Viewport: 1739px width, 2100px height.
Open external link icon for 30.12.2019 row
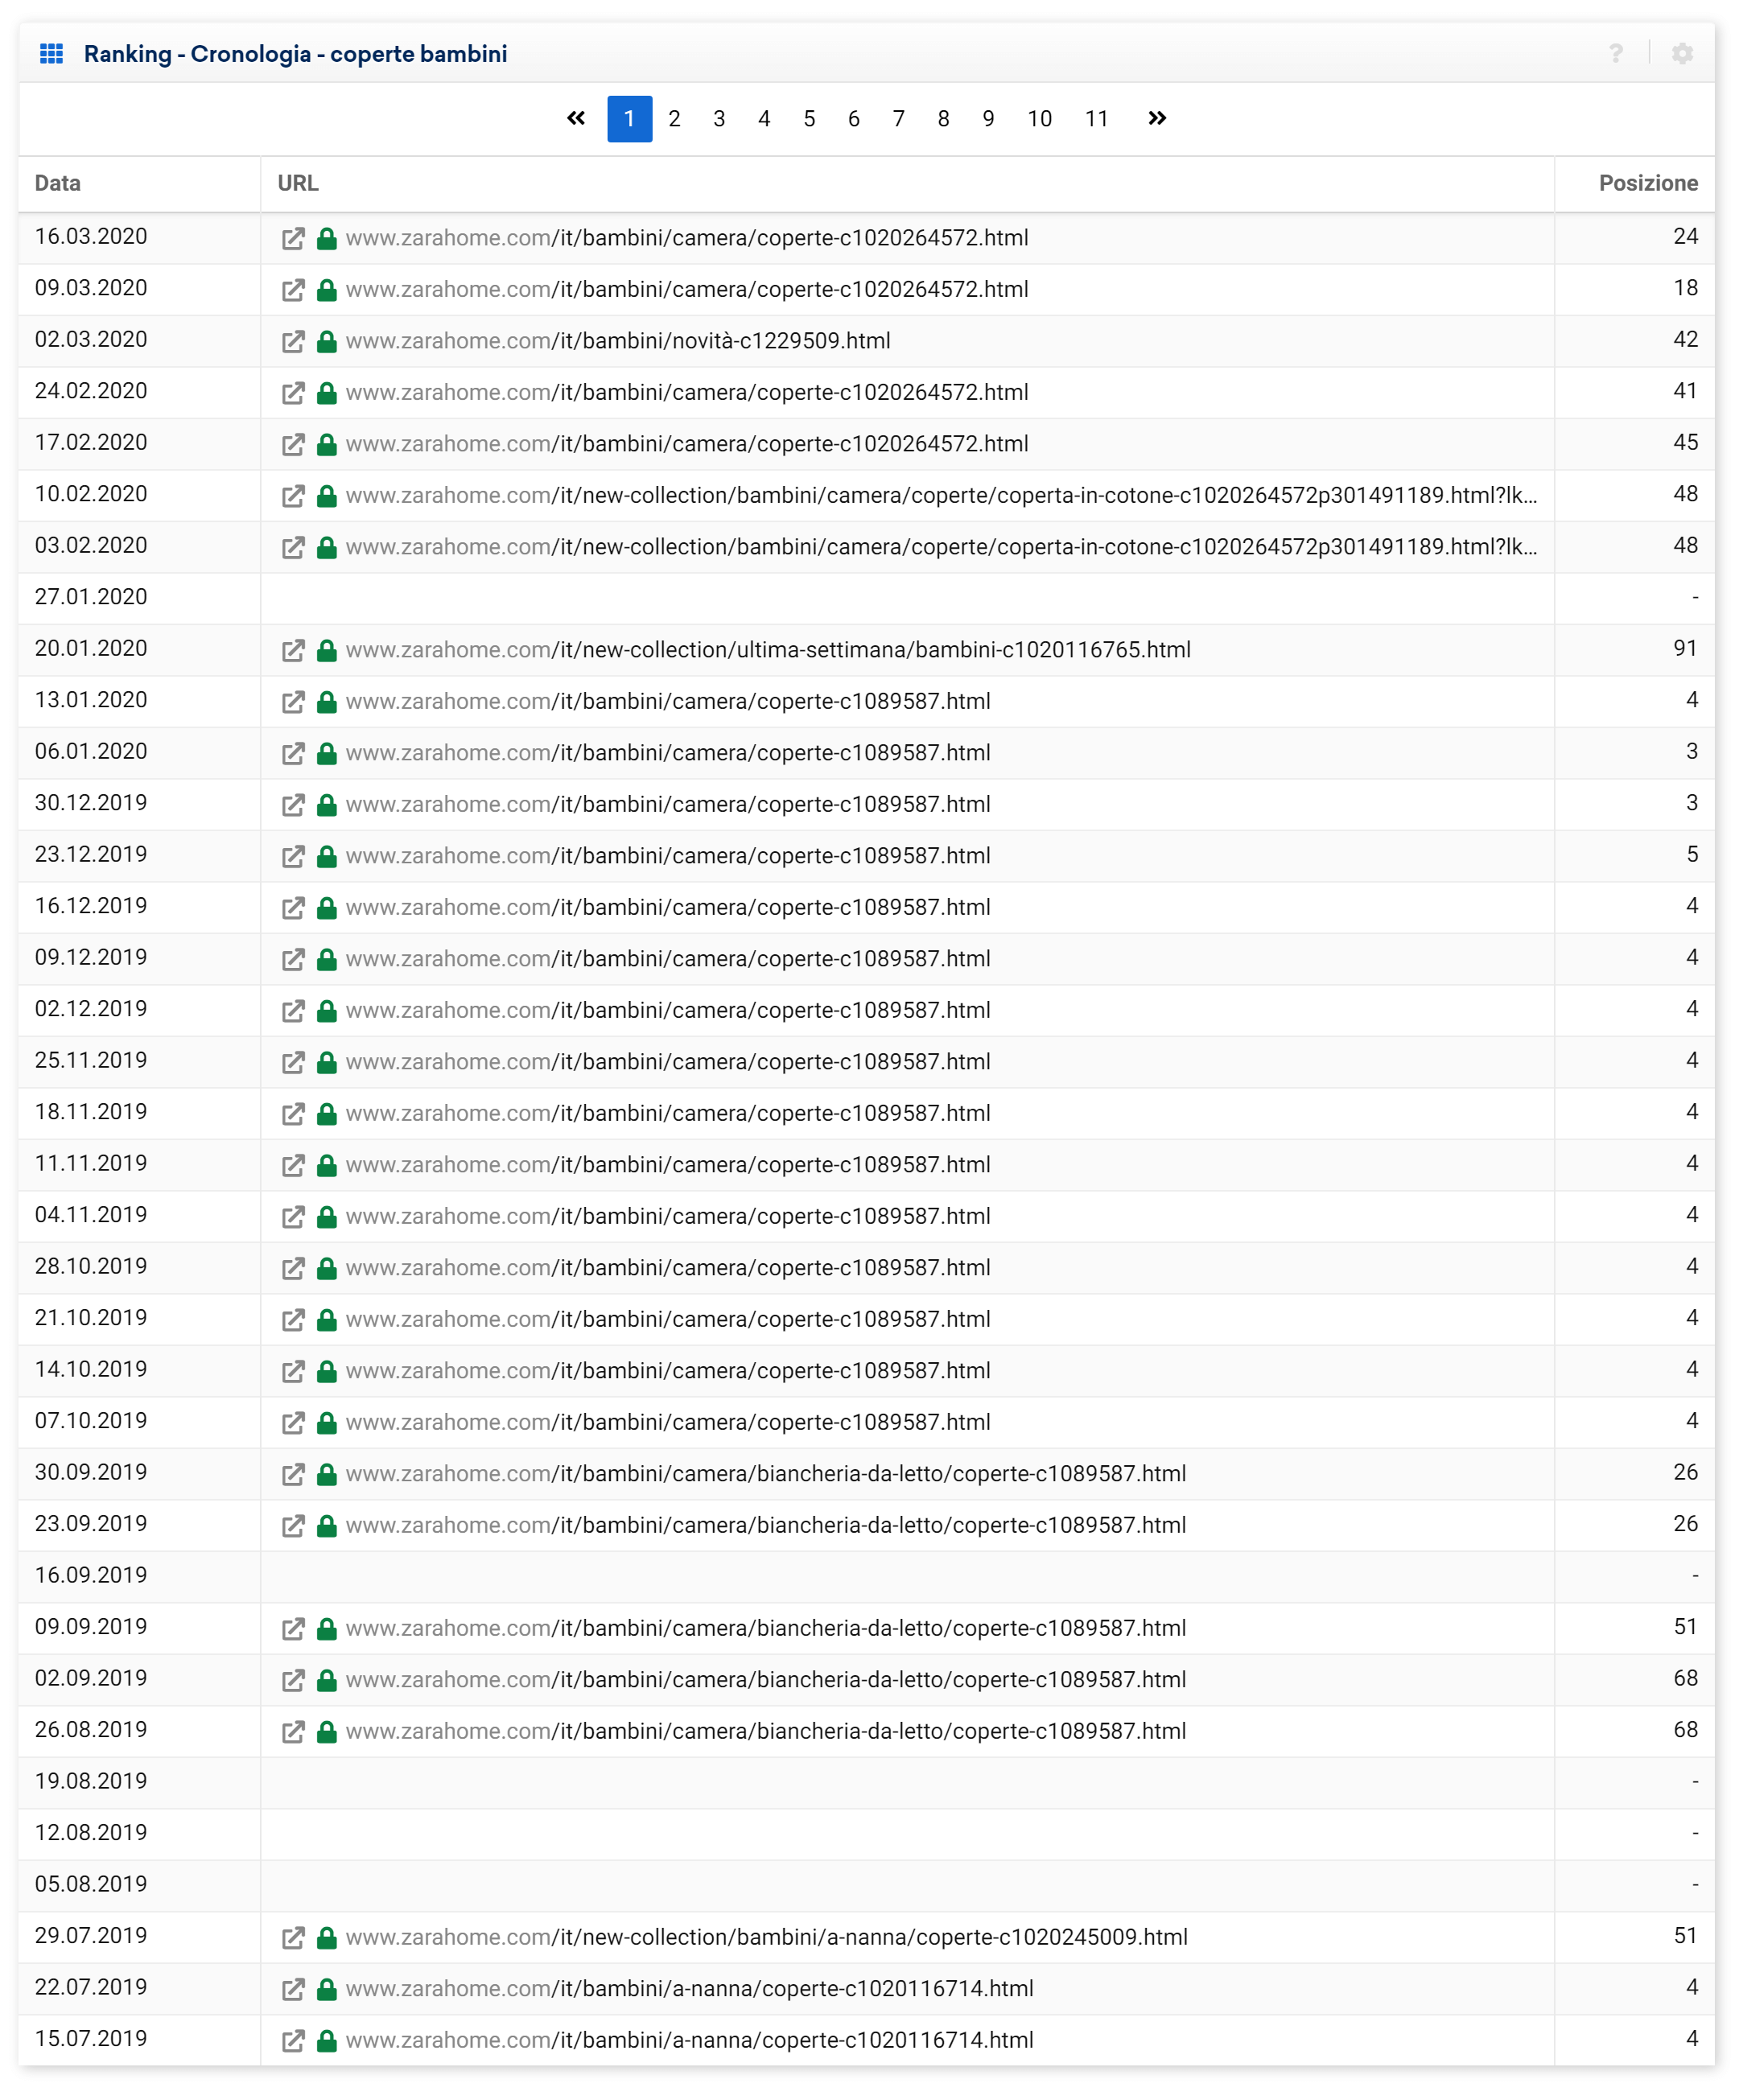coord(293,805)
